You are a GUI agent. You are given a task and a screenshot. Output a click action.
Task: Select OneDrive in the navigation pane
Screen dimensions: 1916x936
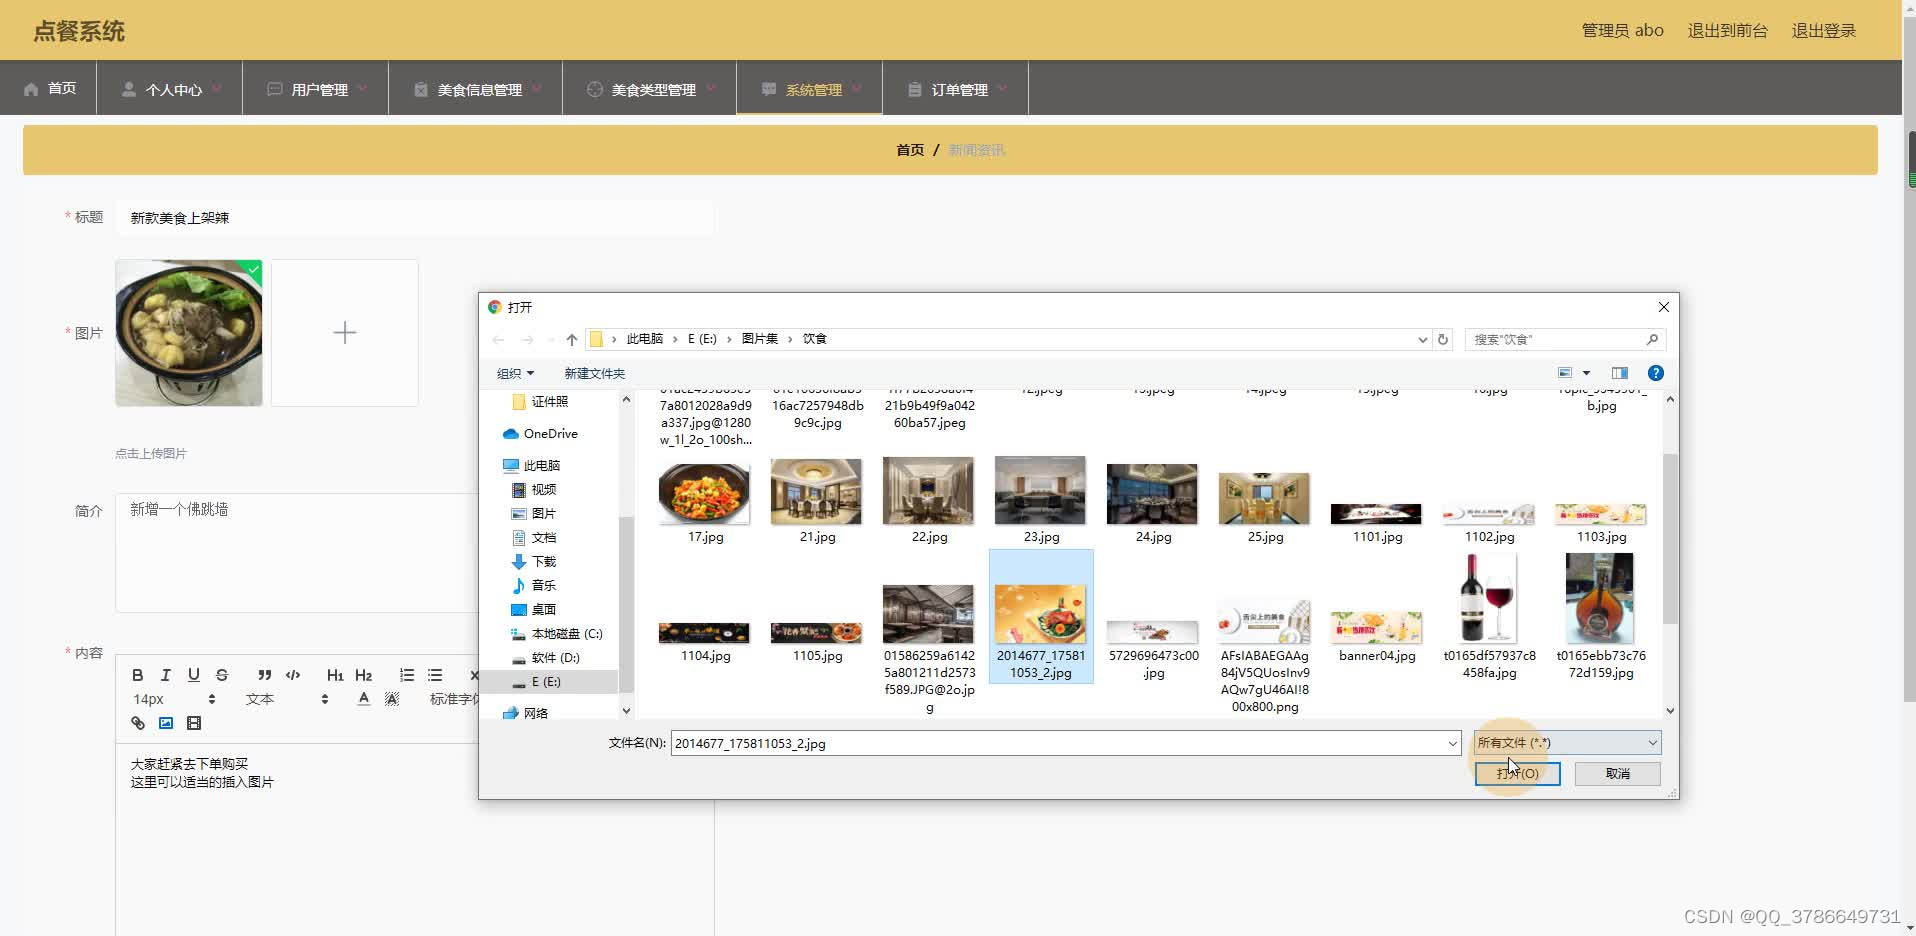pos(540,433)
